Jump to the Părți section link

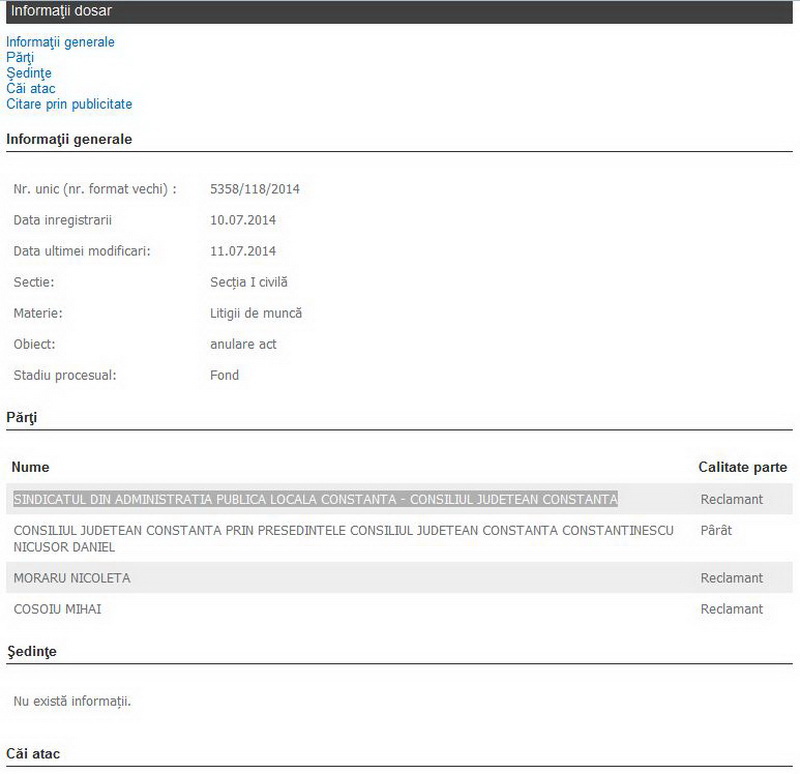pyautogui.click(x=20, y=58)
